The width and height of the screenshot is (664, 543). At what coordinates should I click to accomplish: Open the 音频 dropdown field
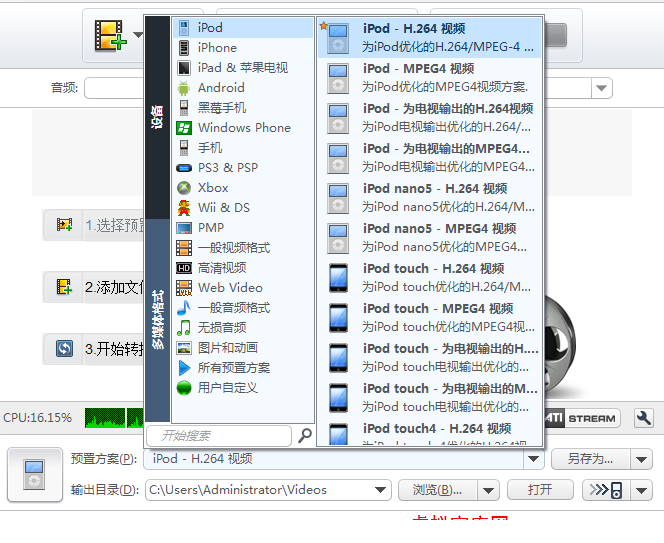pyautogui.click(x=114, y=88)
